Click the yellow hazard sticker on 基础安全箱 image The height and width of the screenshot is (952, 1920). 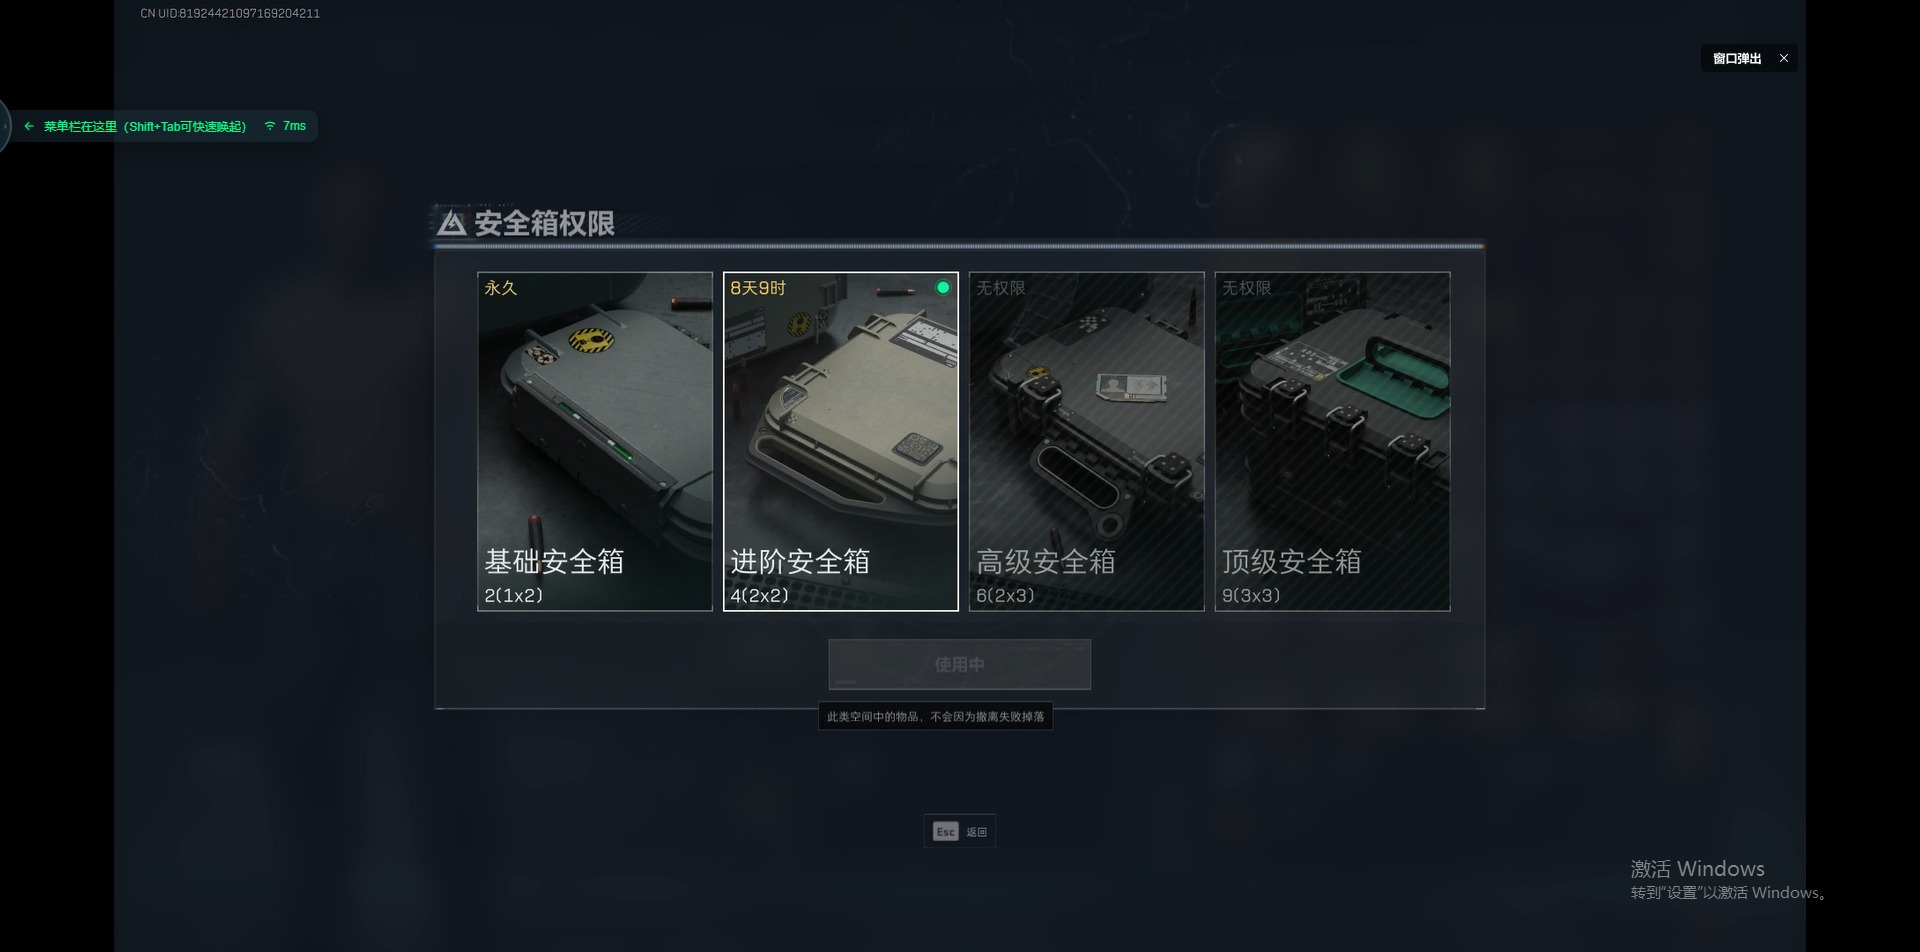[x=591, y=340]
